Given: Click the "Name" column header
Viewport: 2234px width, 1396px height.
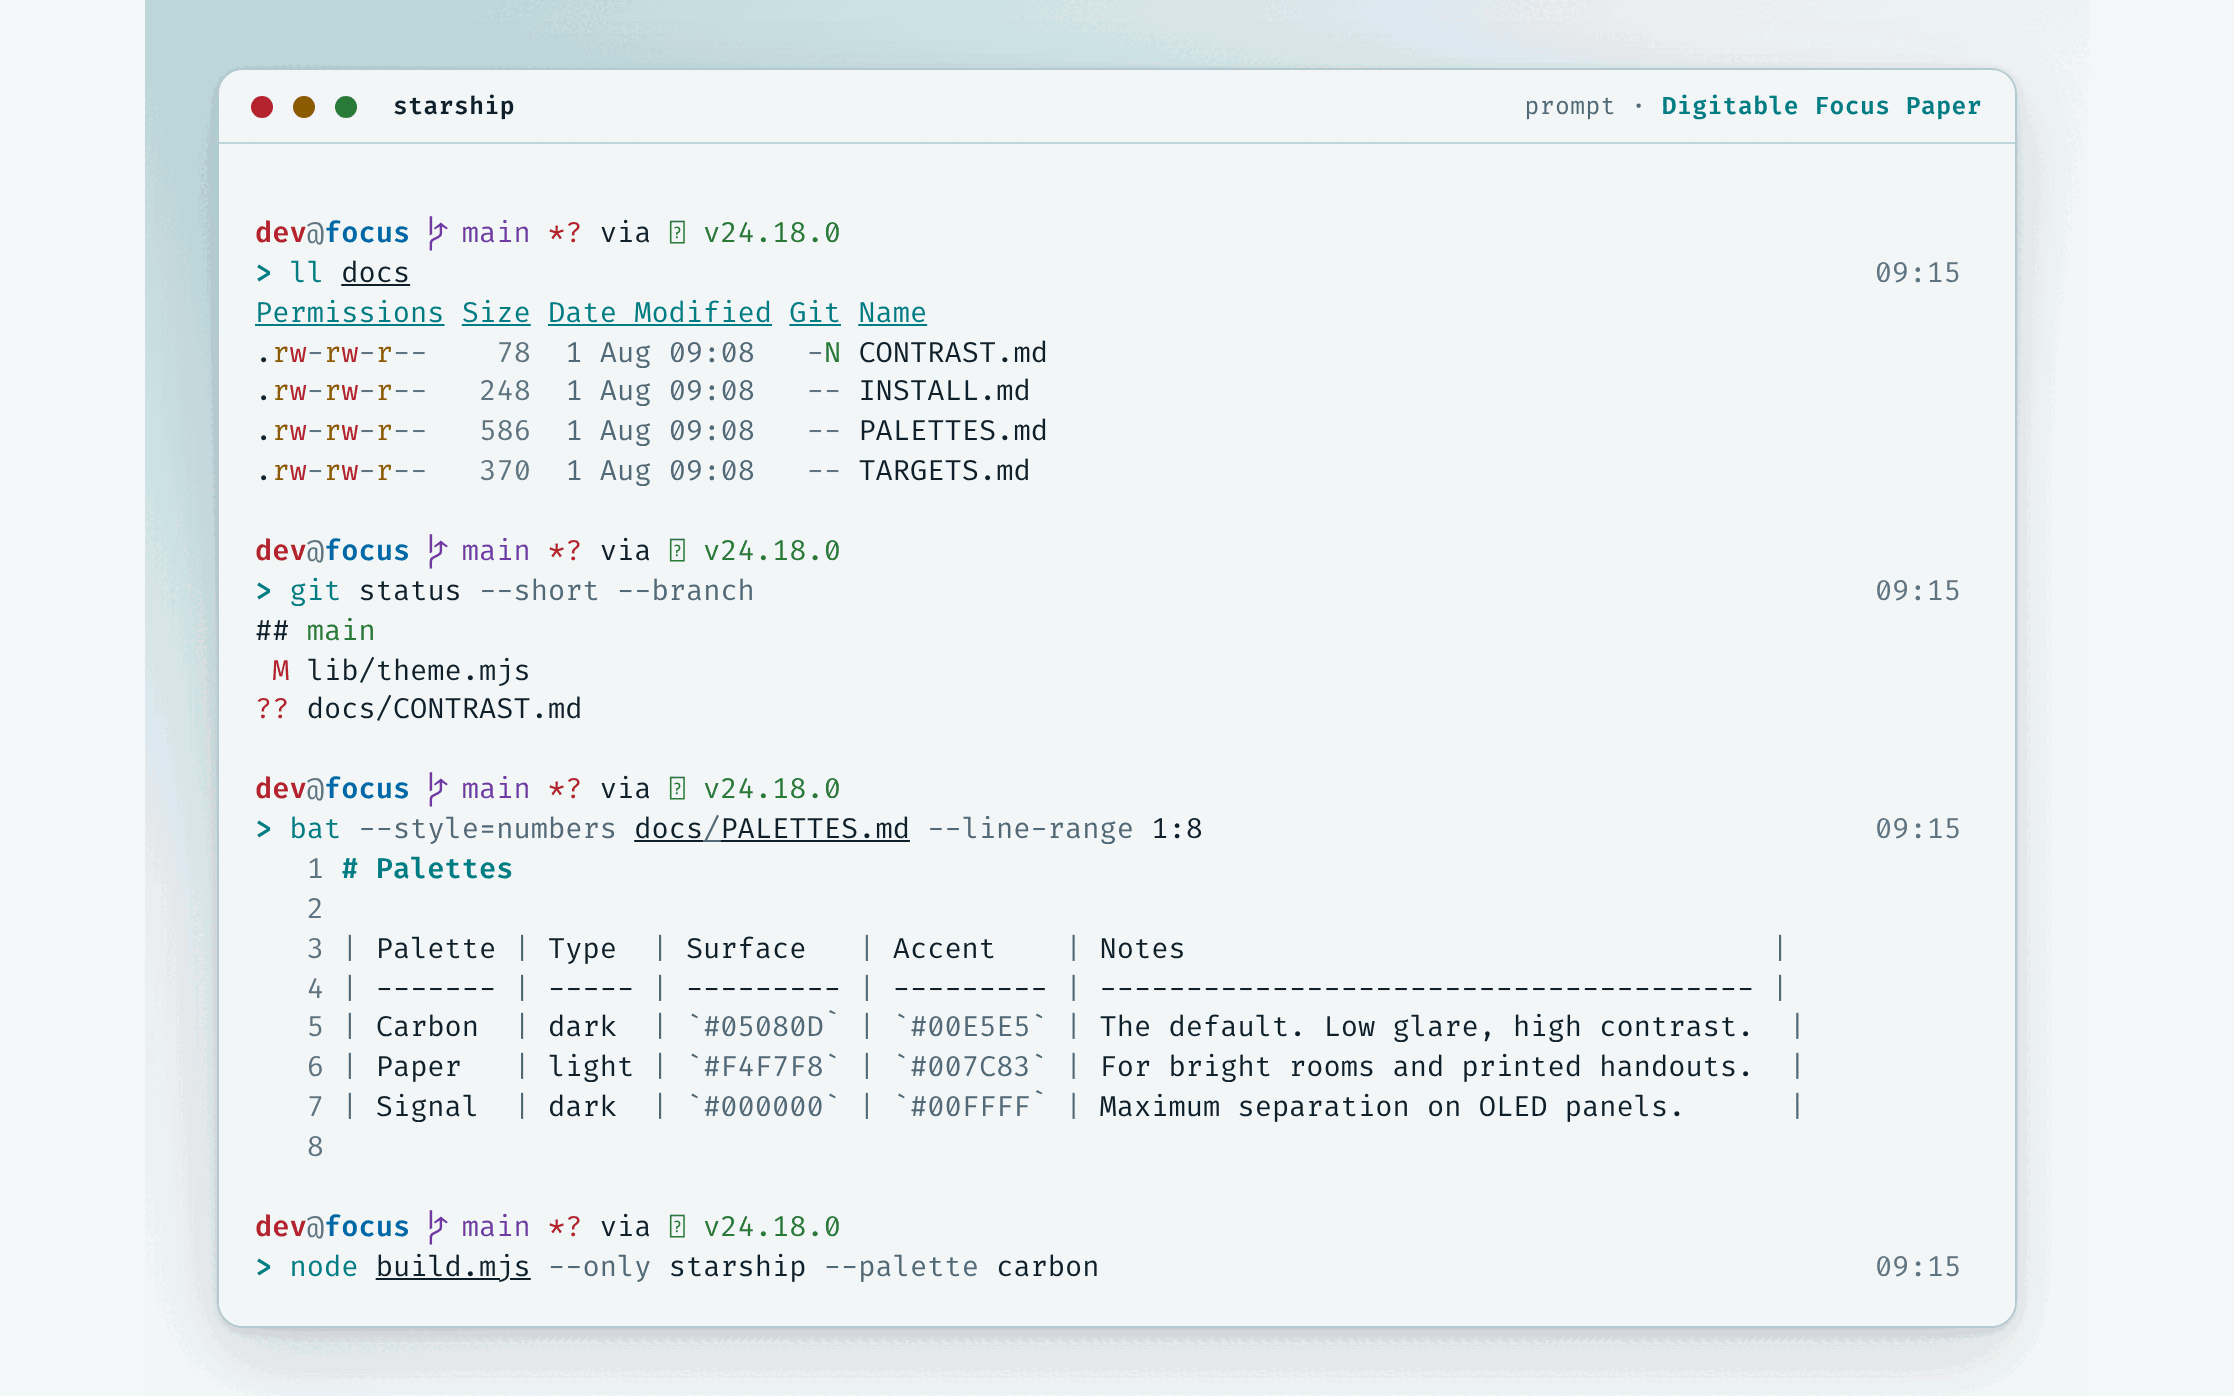Looking at the screenshot, I should (893, 313).
